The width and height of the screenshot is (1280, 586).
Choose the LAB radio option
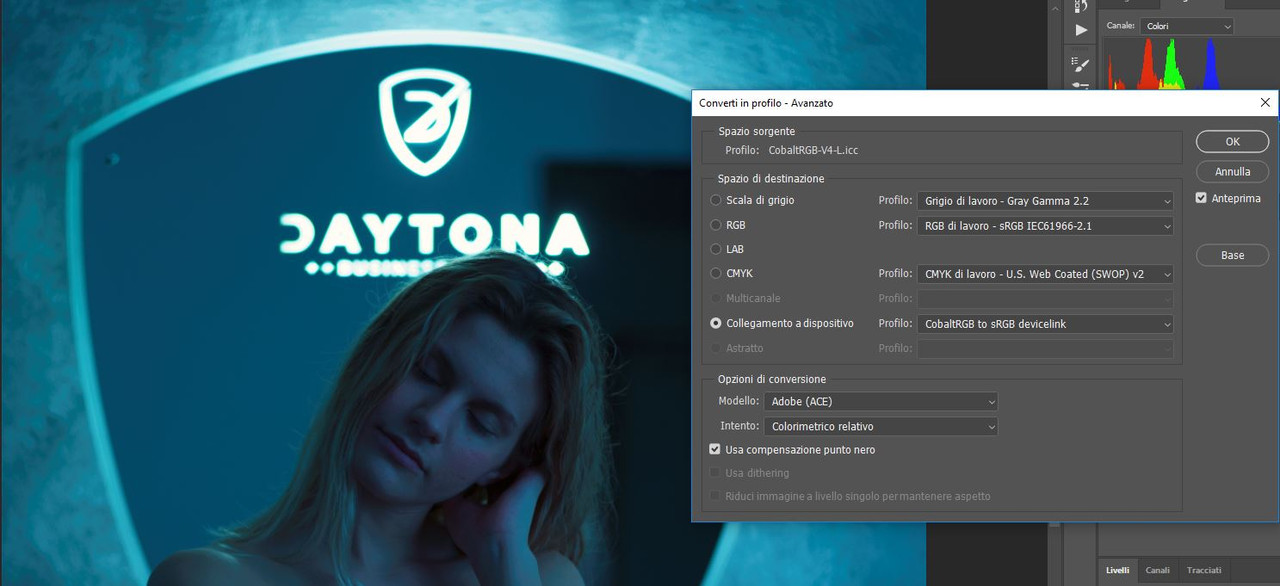coord(716,249)
